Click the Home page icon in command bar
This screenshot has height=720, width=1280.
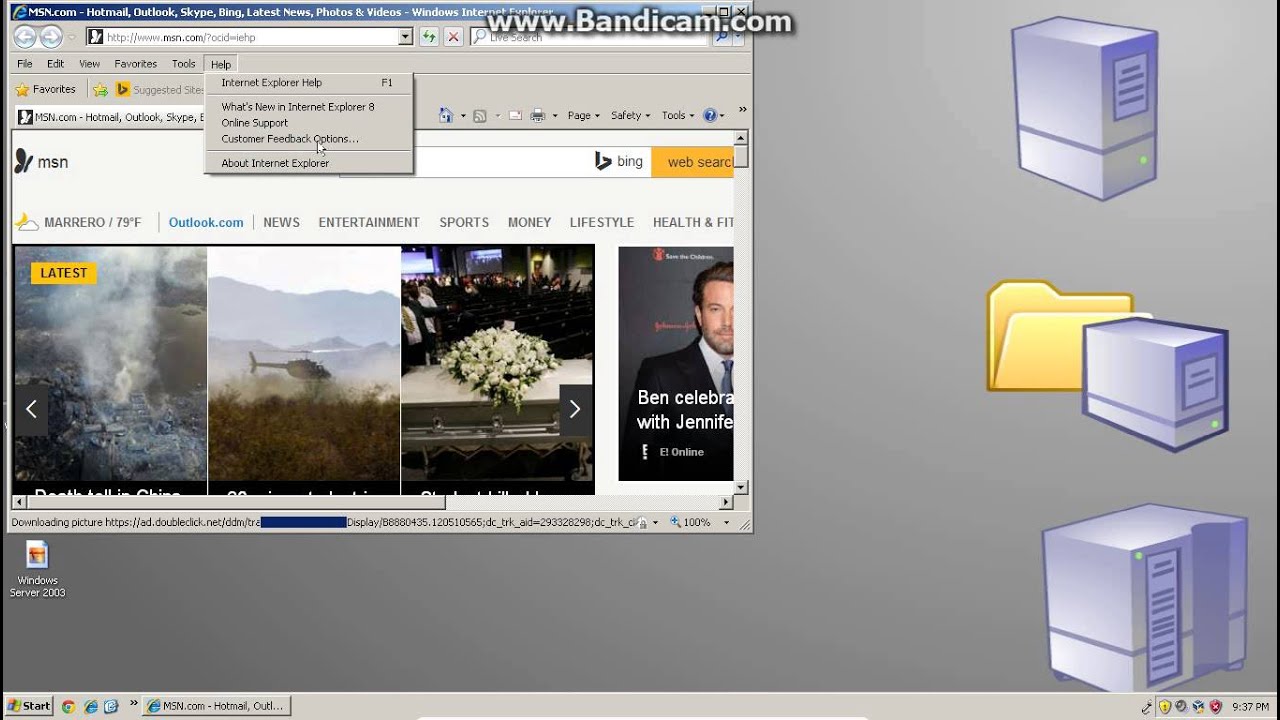(x=446, y=116)
